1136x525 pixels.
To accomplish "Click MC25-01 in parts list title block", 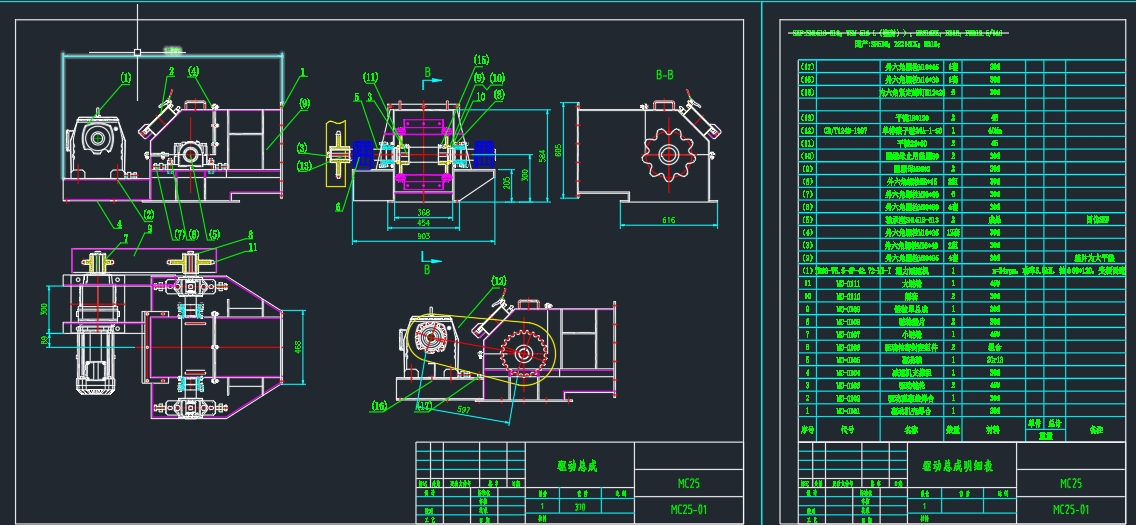I will click(1071, 509).
